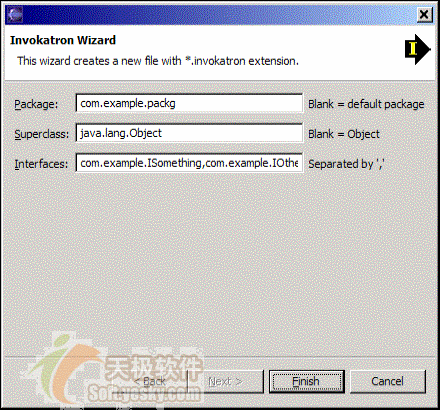
Task: Click Finish to create the file
Action: [307, 381]
